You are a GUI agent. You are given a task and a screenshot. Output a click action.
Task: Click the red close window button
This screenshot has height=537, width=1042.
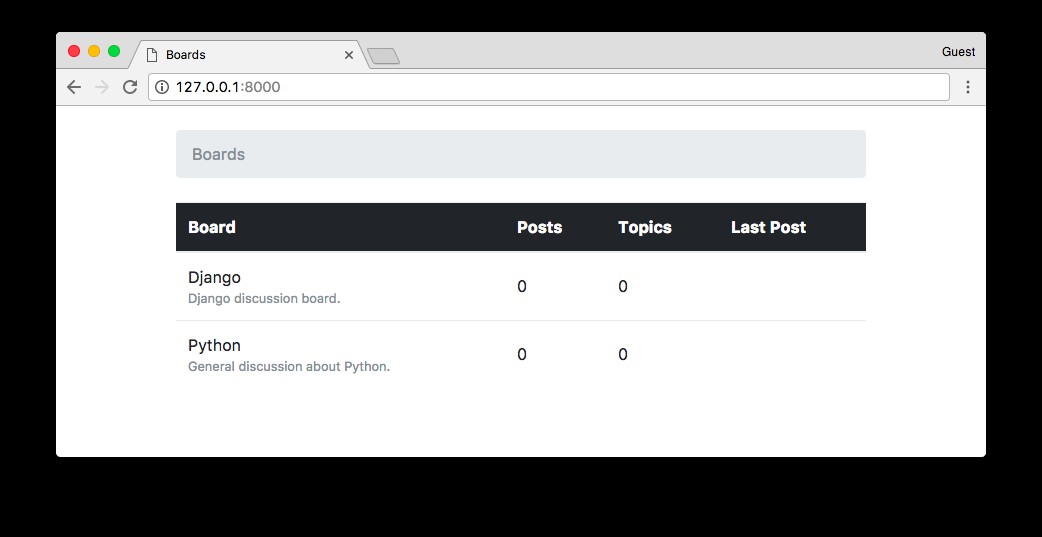(x=74, y=51)
